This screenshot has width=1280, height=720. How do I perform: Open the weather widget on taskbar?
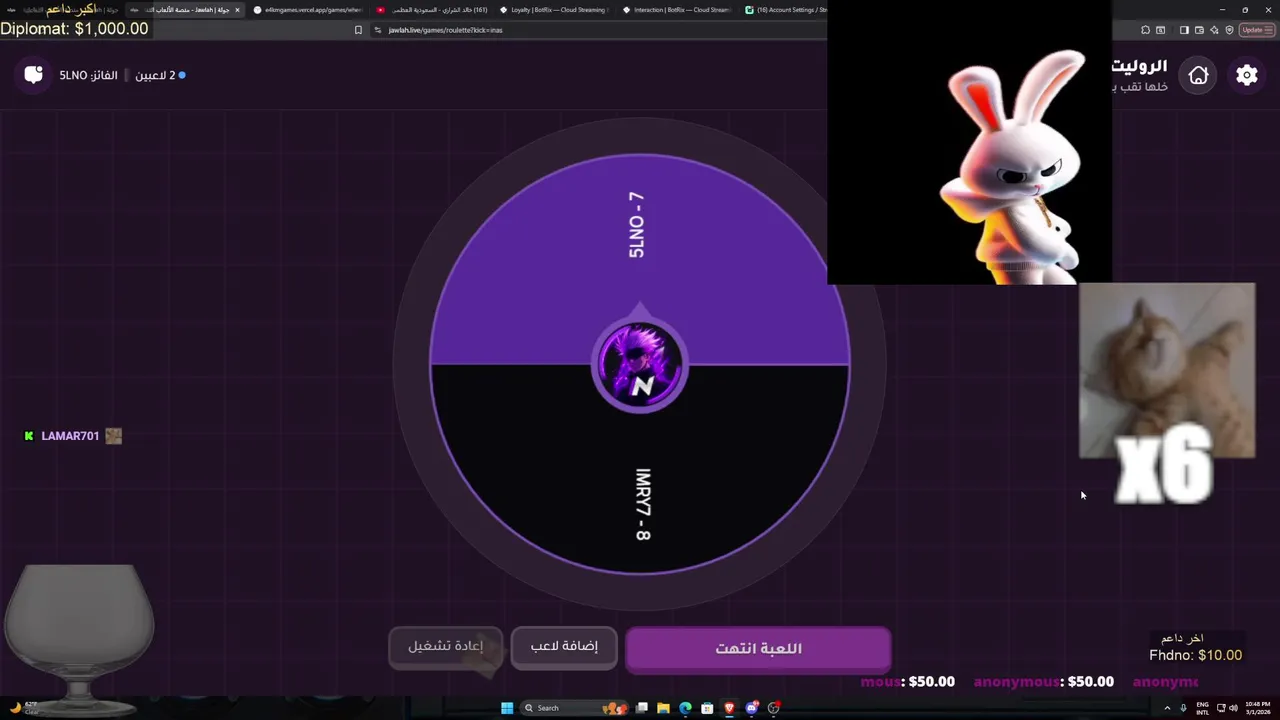point(24,708)
